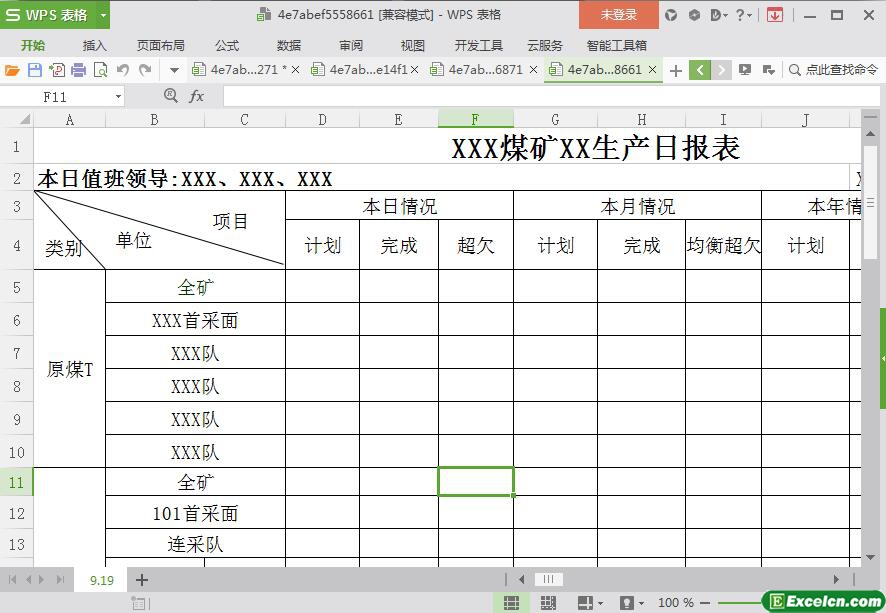Expand the Name Box dropdown showing F11
886x613 pixels.
(x=118, y=97)
